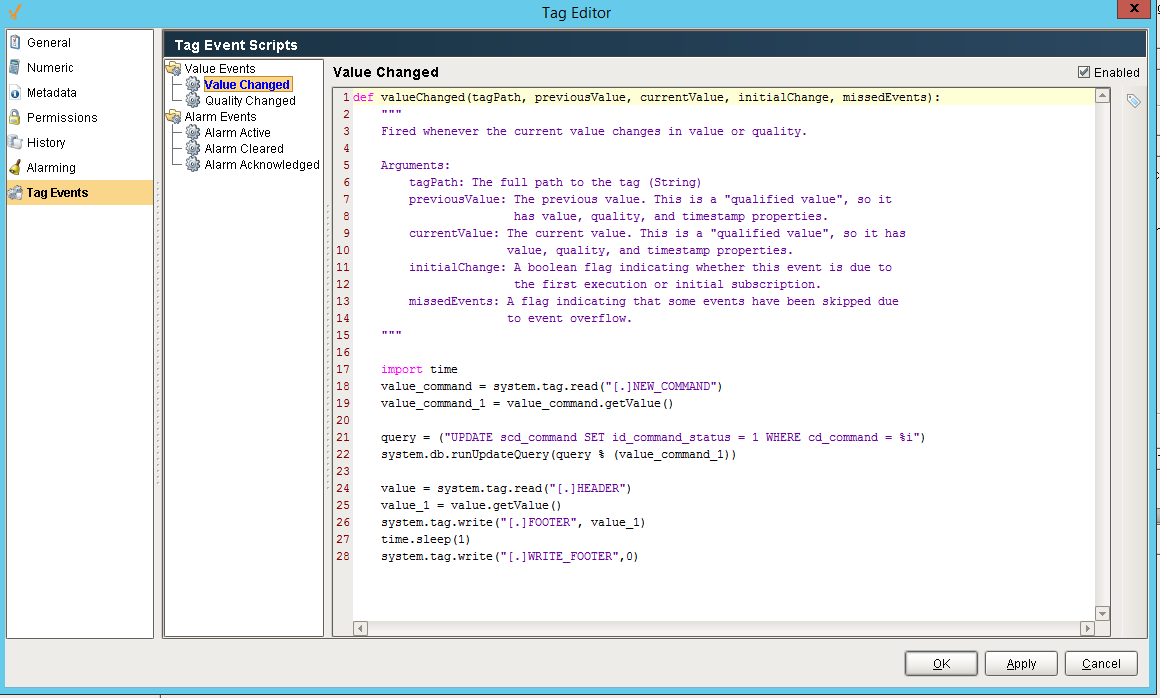Select the Alarming tab label
The height and width of the screenshot is (698, 1160).
click(x=51, y=168)
